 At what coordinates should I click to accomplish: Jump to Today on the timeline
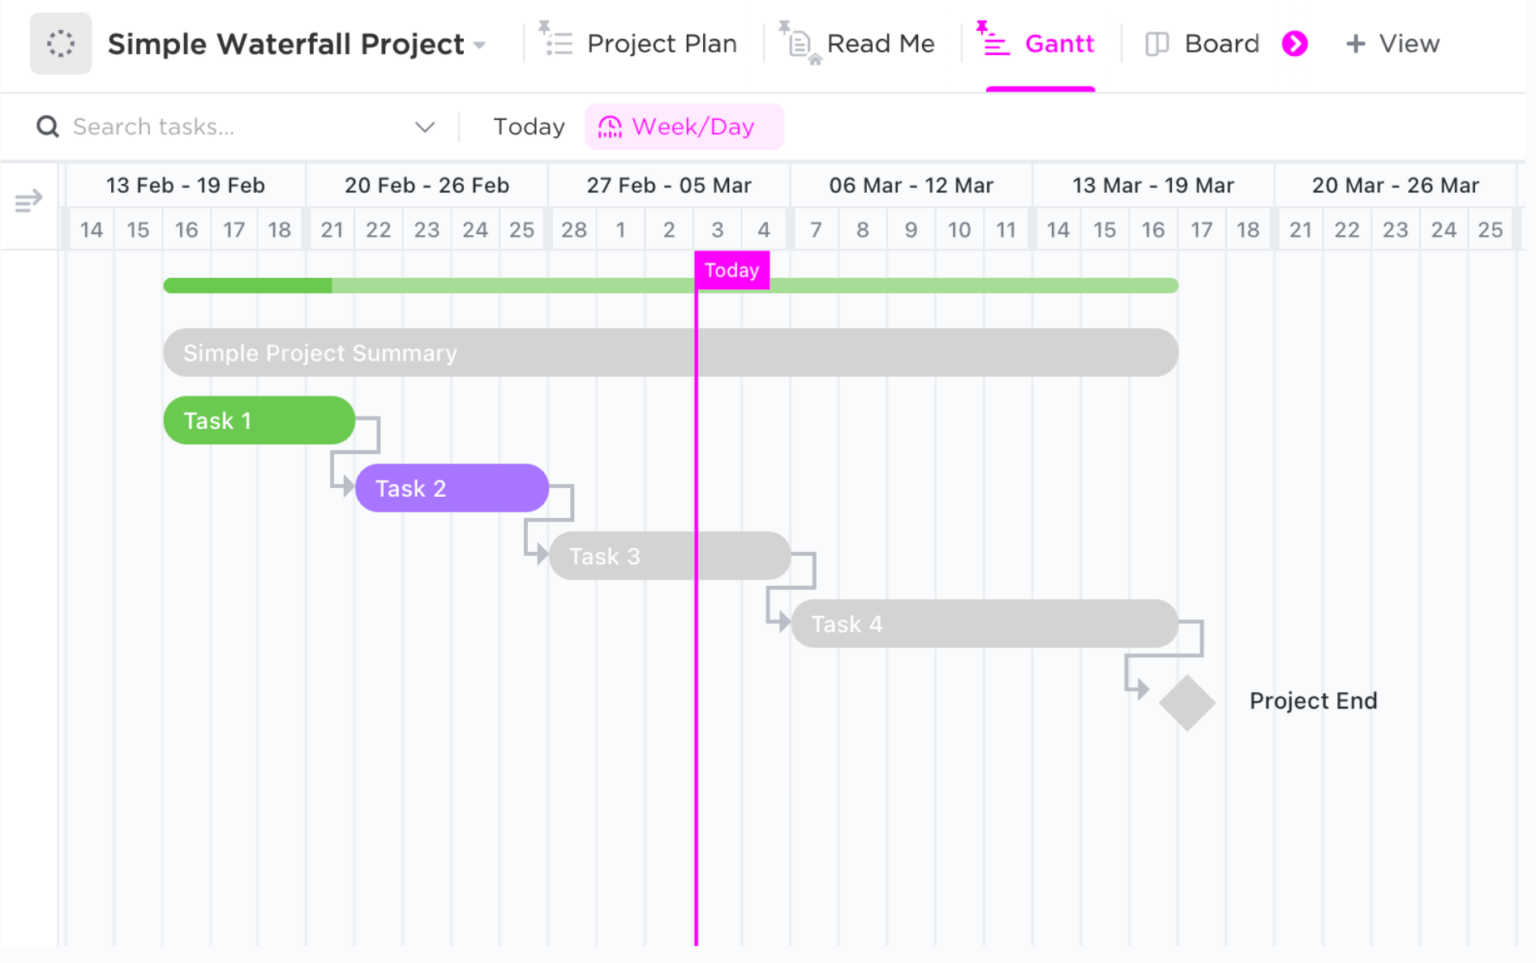pyautogui.click(x=528, y=126)
